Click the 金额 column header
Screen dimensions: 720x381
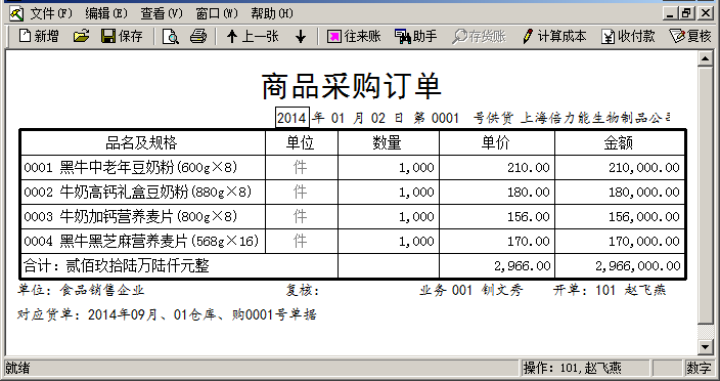[619, 143]
